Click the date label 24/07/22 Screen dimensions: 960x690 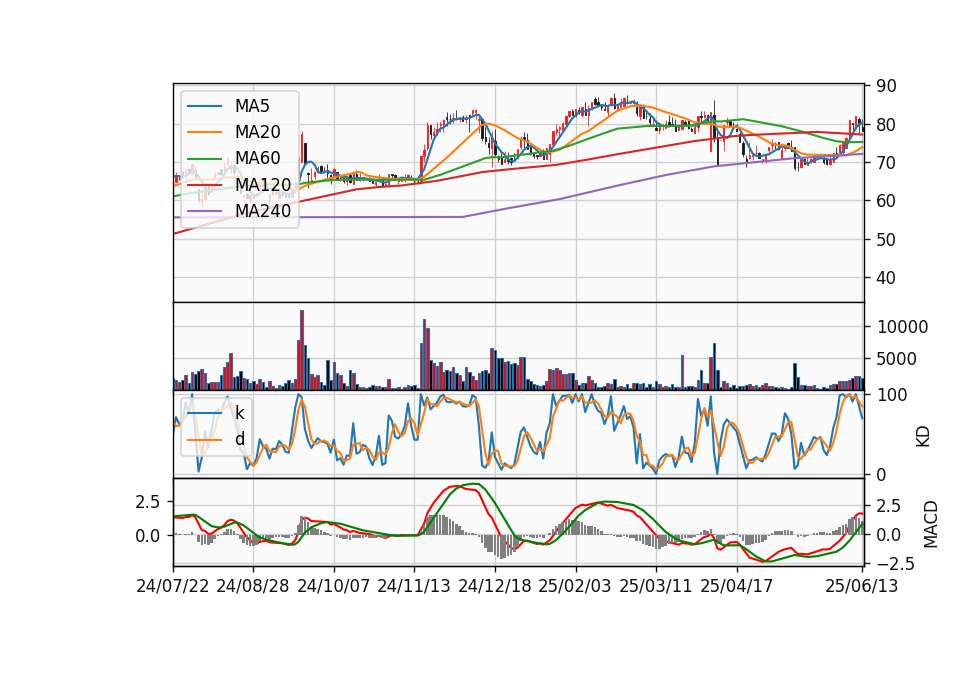click(x=173, y=586)
